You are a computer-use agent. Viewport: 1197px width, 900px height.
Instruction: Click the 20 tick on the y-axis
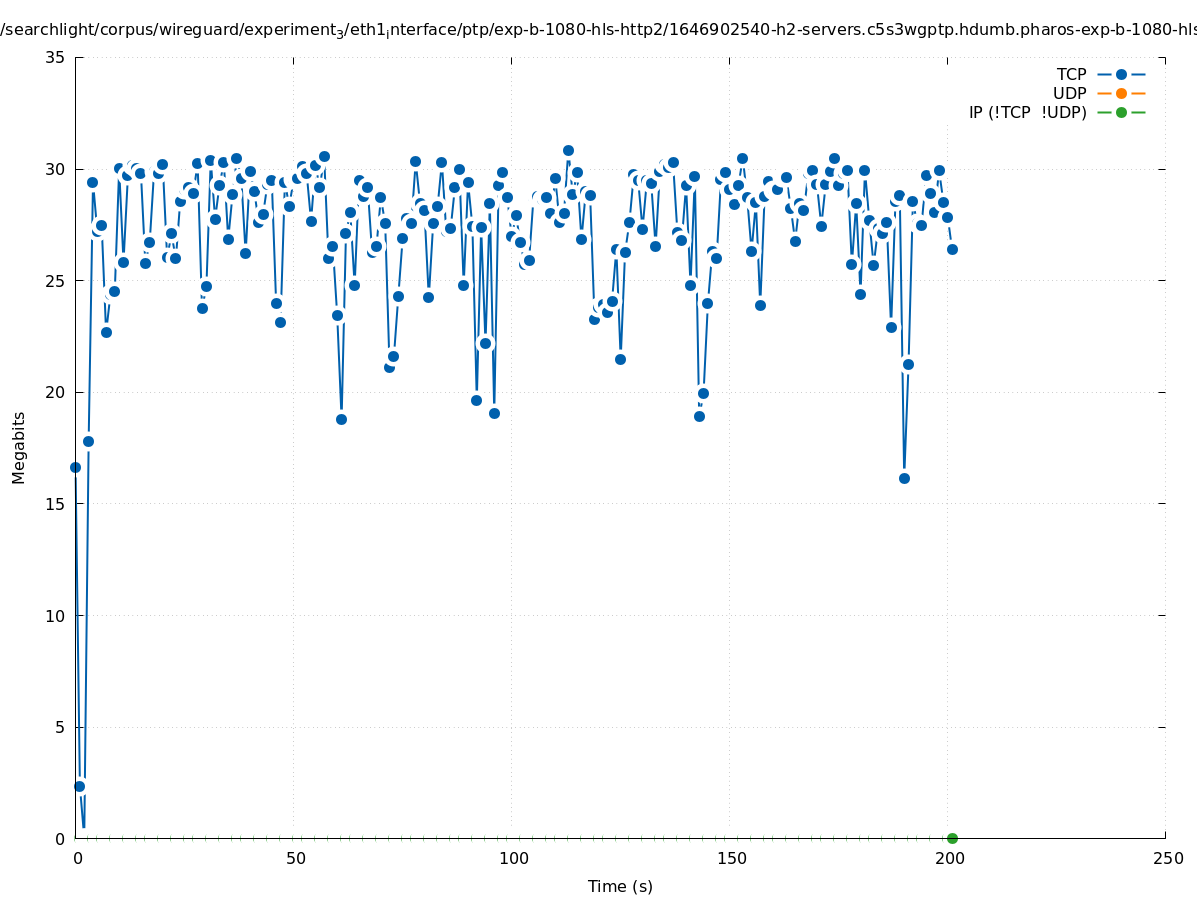(x=56, y=392)
